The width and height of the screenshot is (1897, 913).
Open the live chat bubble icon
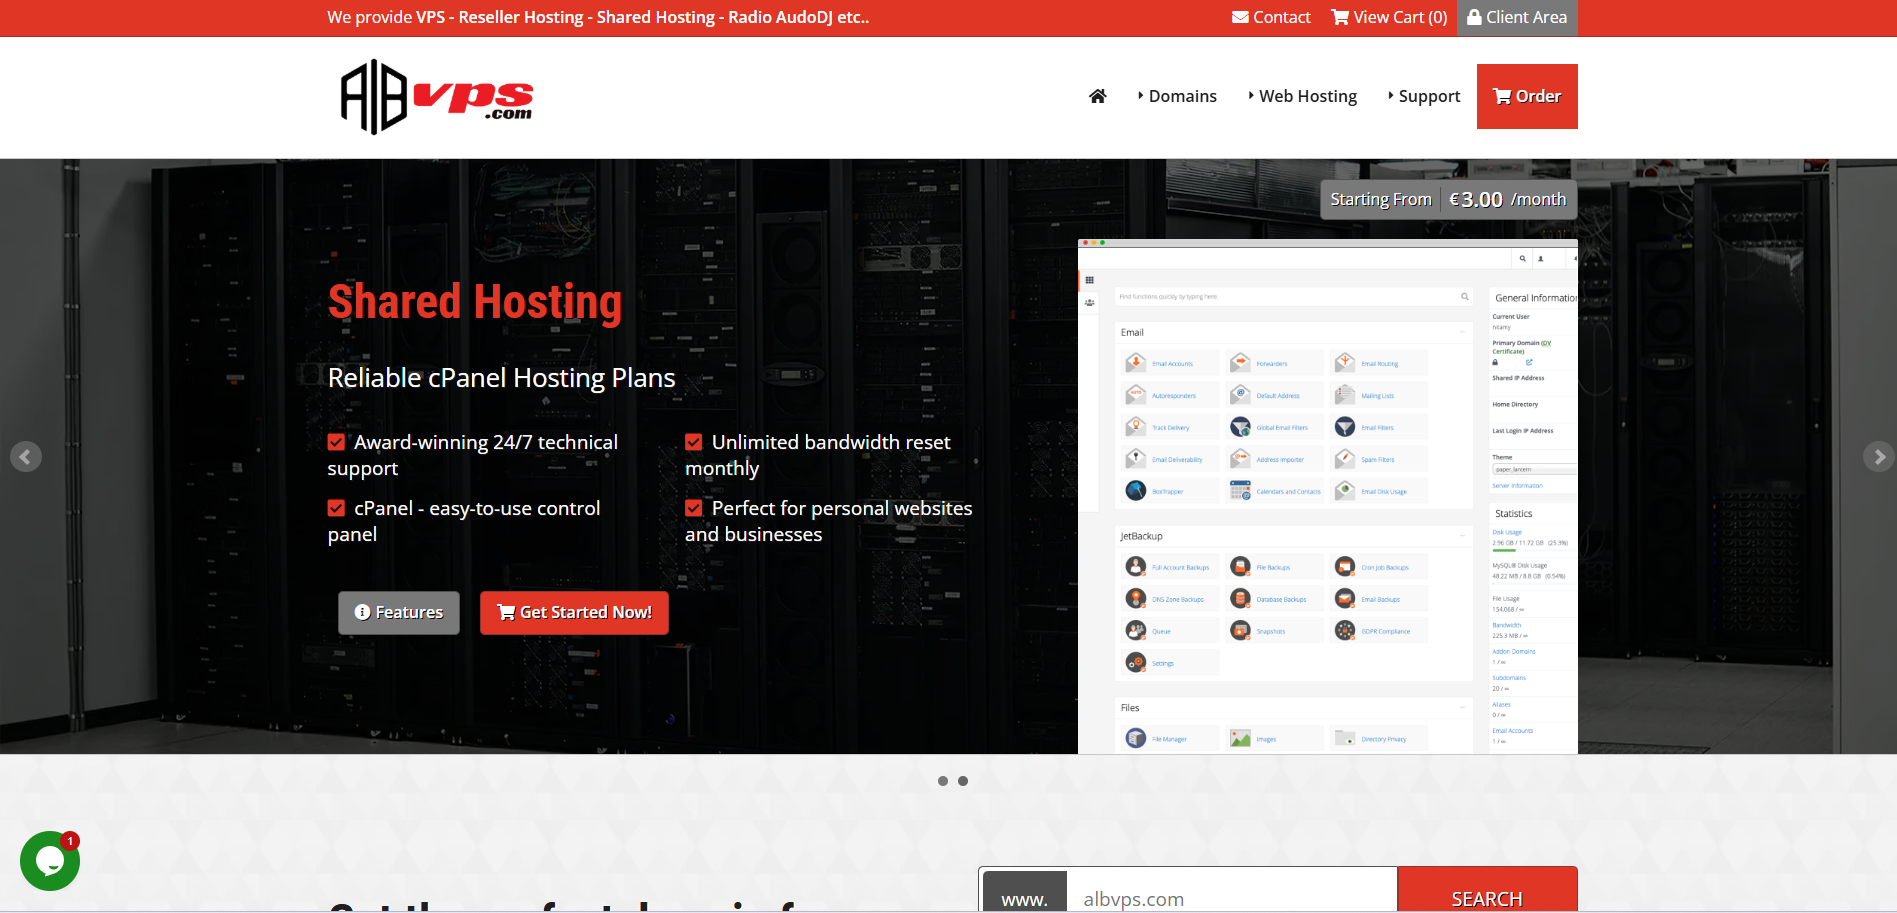click(50, 861)
